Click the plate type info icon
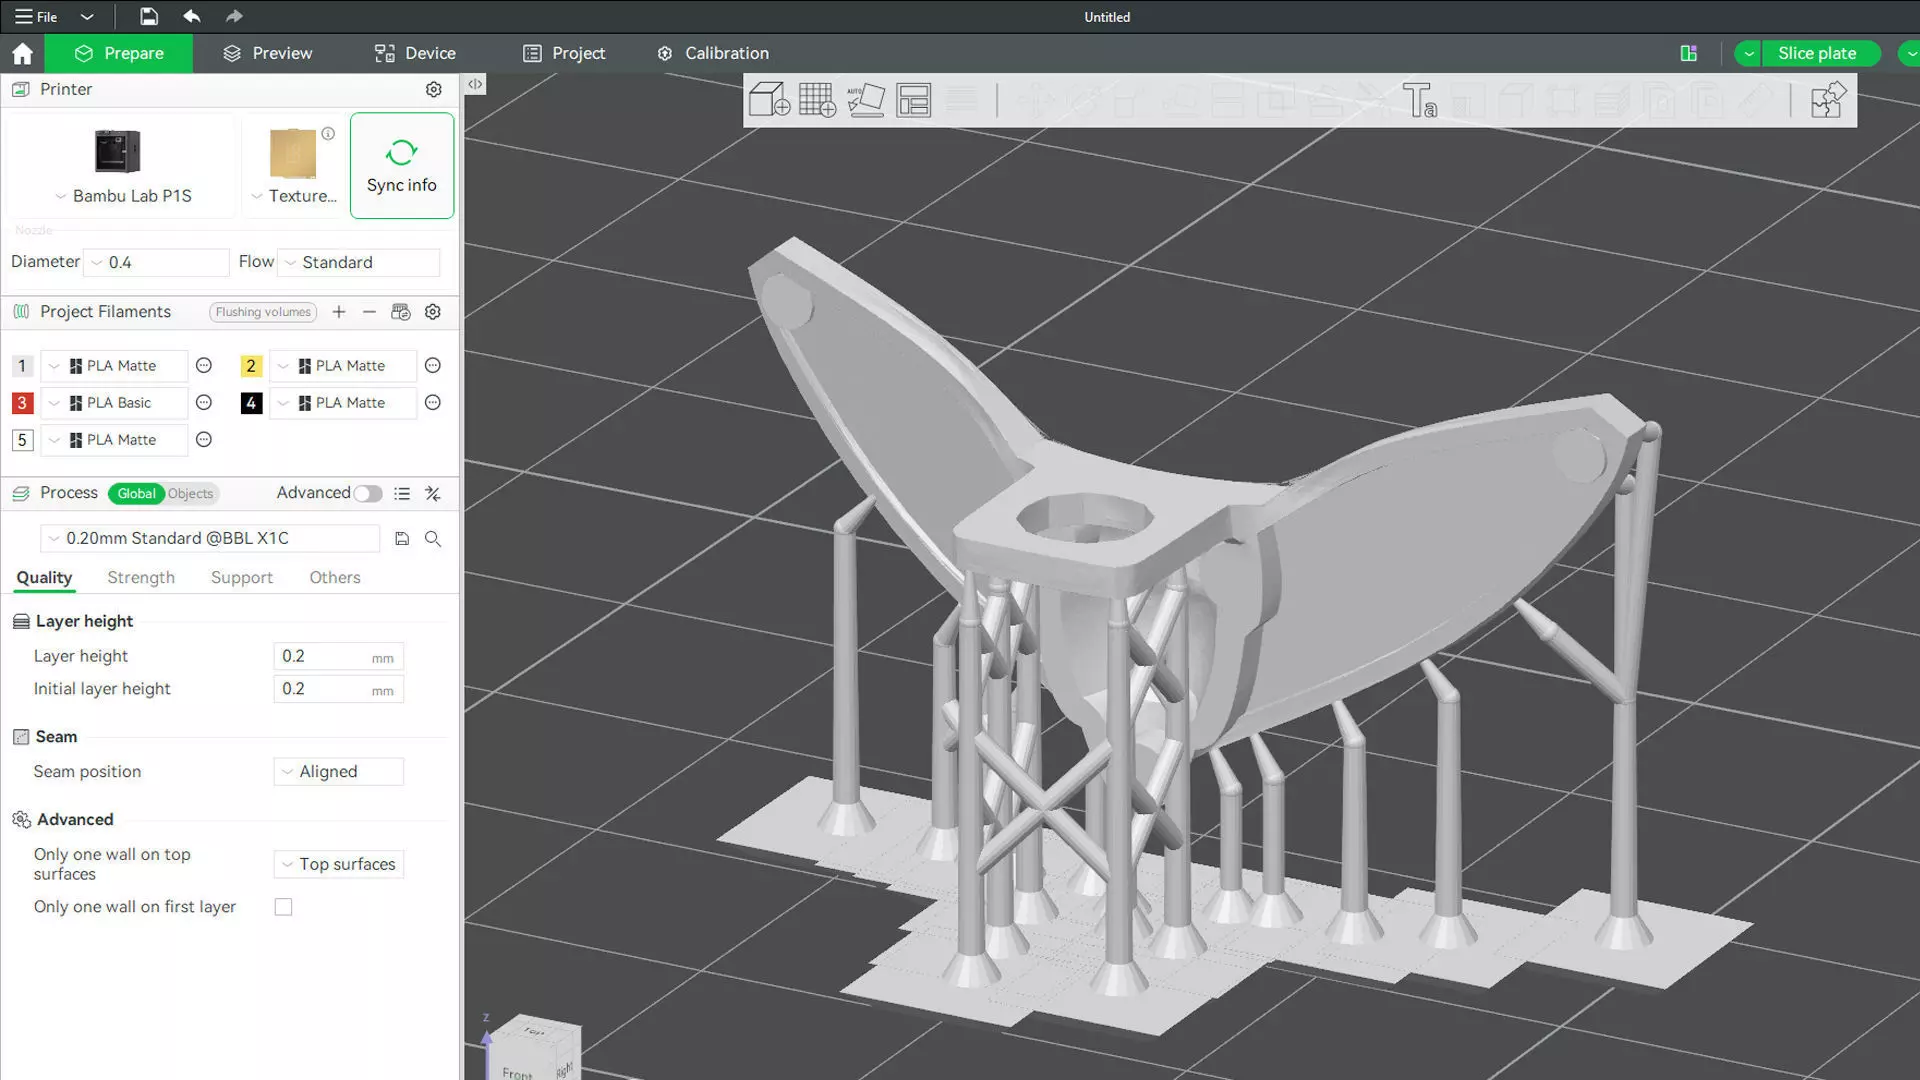Viewport: 1920px width, 1080px height. pyautogui.click(x=328, y=133)
